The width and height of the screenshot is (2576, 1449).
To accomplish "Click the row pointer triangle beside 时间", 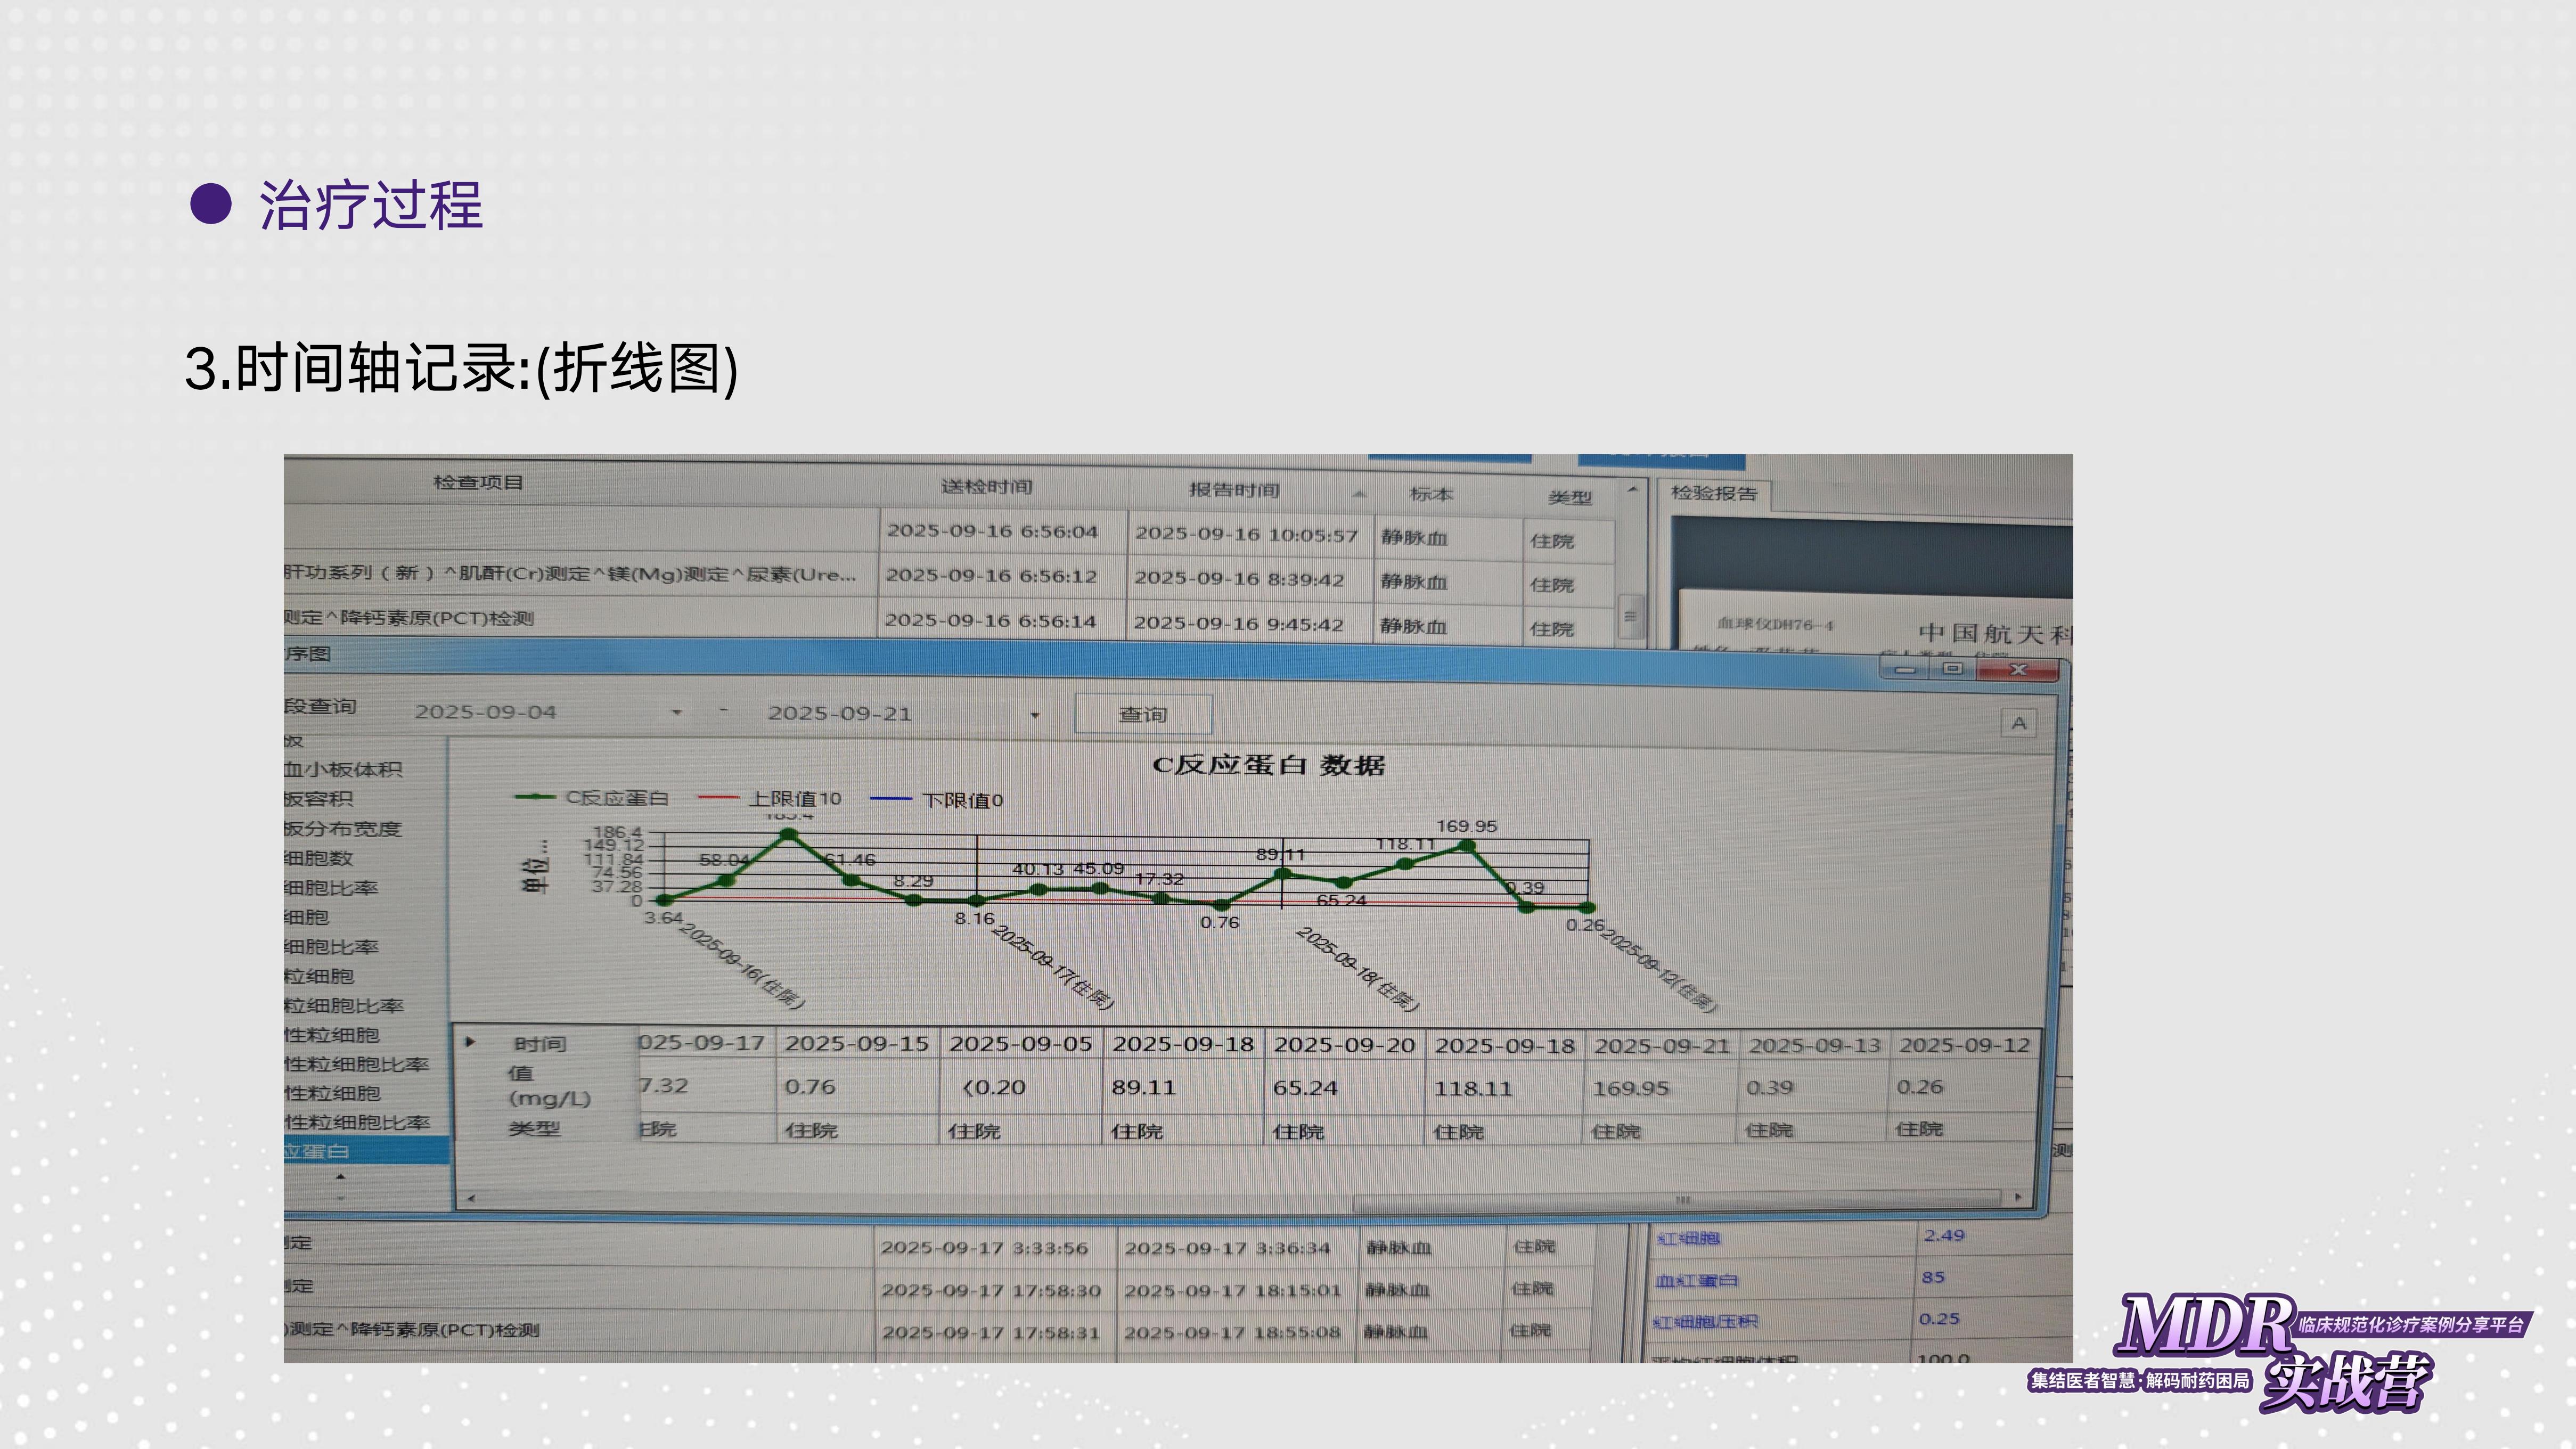I will 470,1042.
